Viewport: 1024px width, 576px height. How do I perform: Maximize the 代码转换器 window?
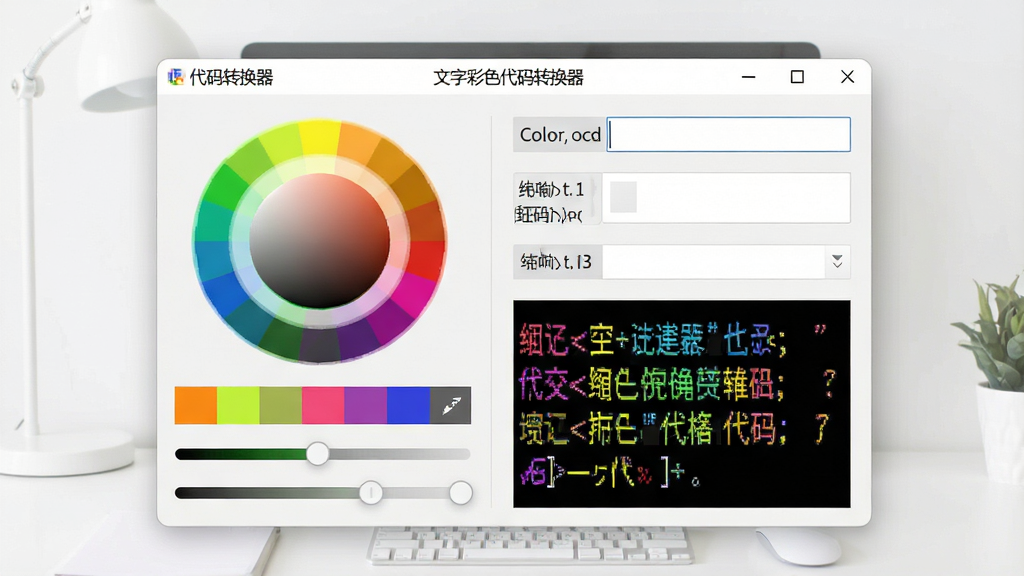797,77
